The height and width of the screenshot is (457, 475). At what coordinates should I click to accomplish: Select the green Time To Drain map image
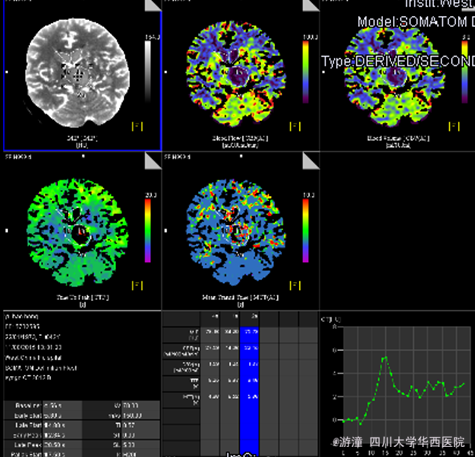(x=78, y=232)
